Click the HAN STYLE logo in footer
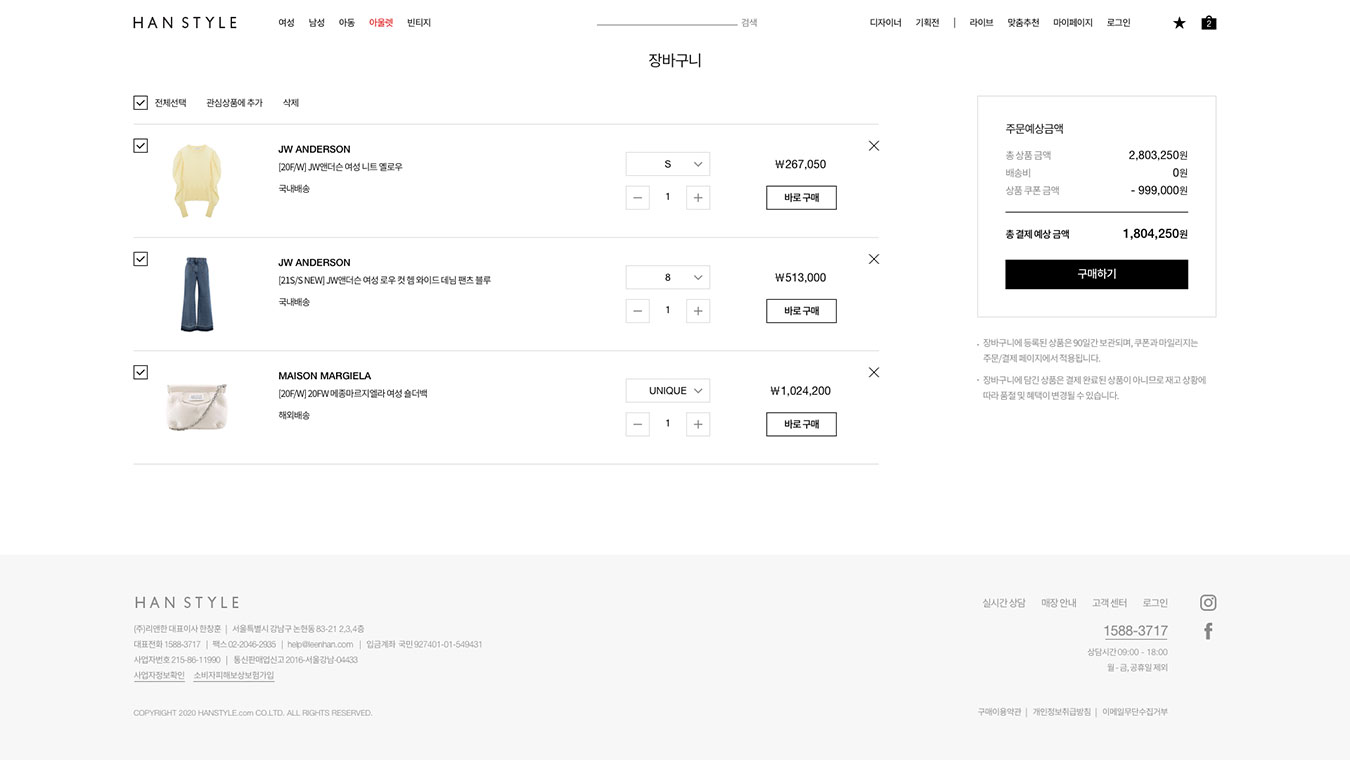 (187, 602)
